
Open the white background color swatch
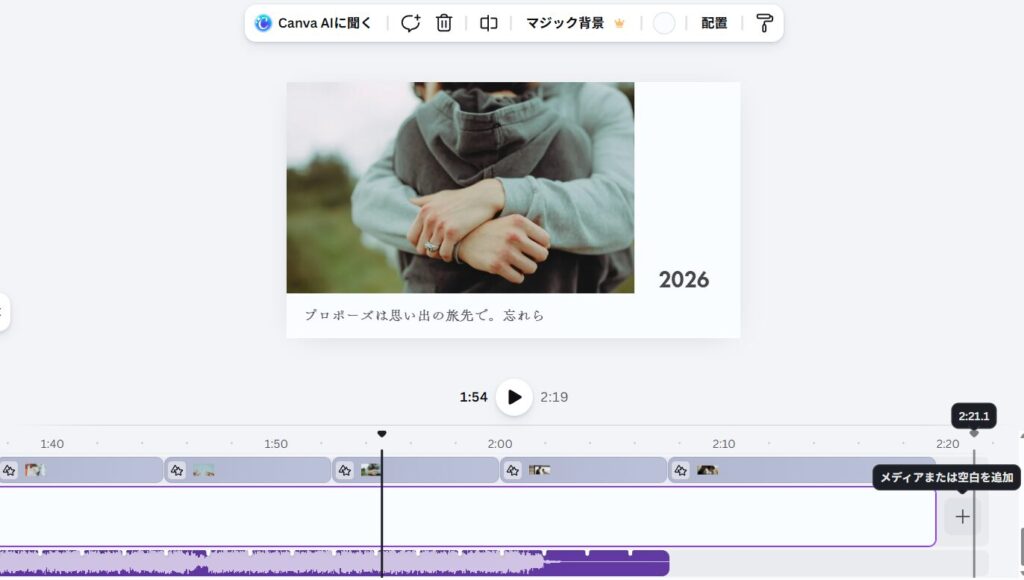coord(664,23)
